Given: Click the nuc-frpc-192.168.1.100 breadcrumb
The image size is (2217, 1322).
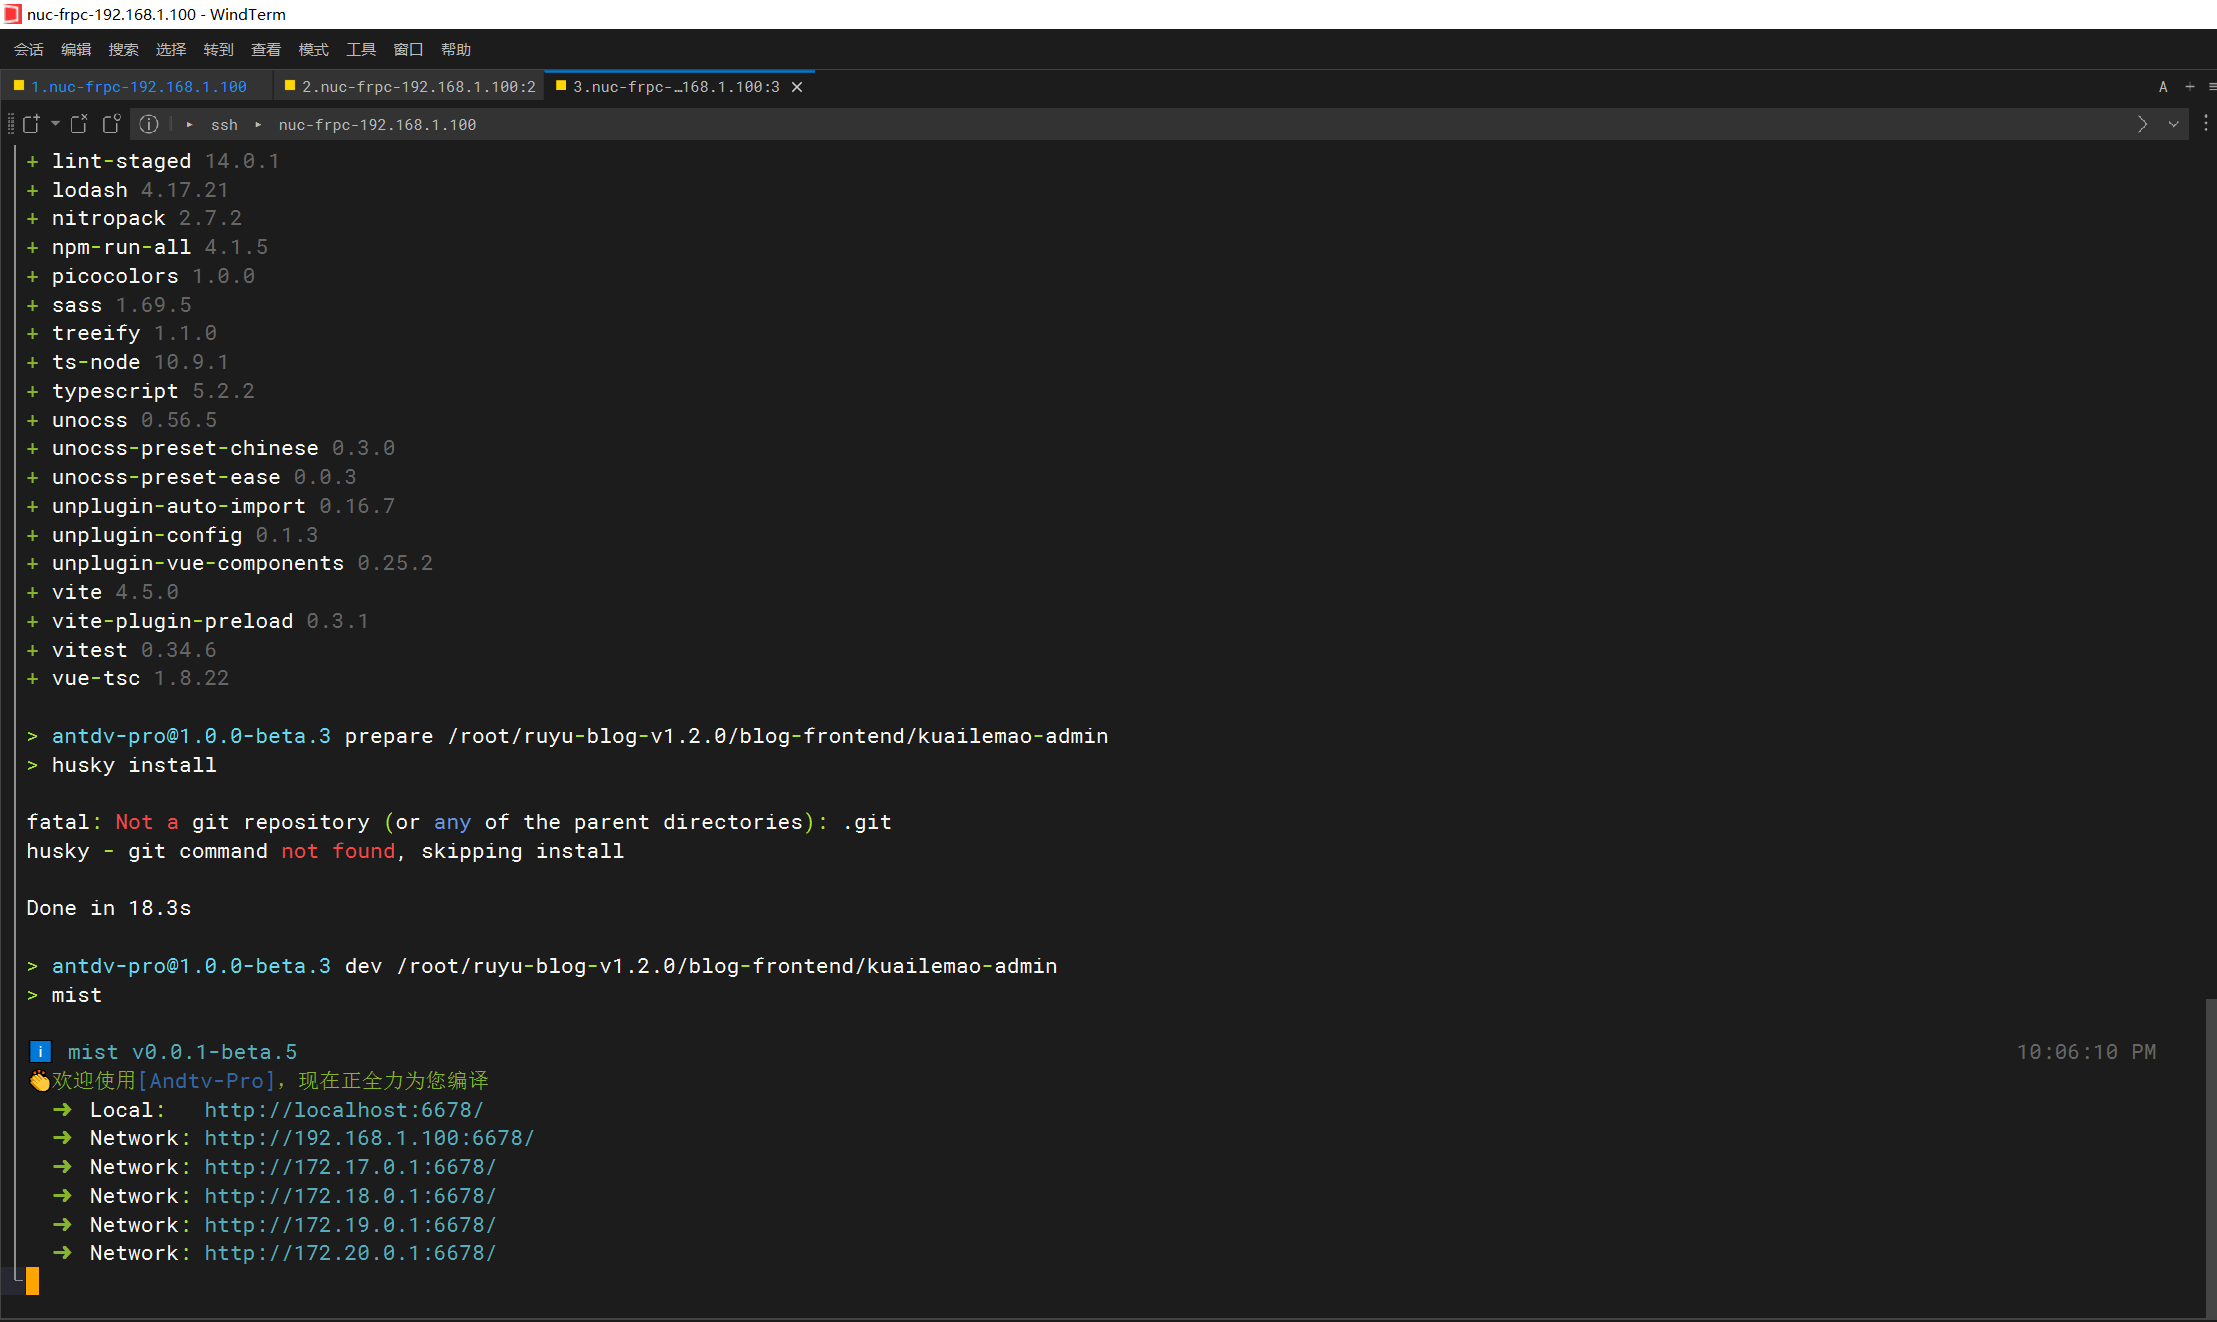Looking at the screenshot, I should (377, 125).
